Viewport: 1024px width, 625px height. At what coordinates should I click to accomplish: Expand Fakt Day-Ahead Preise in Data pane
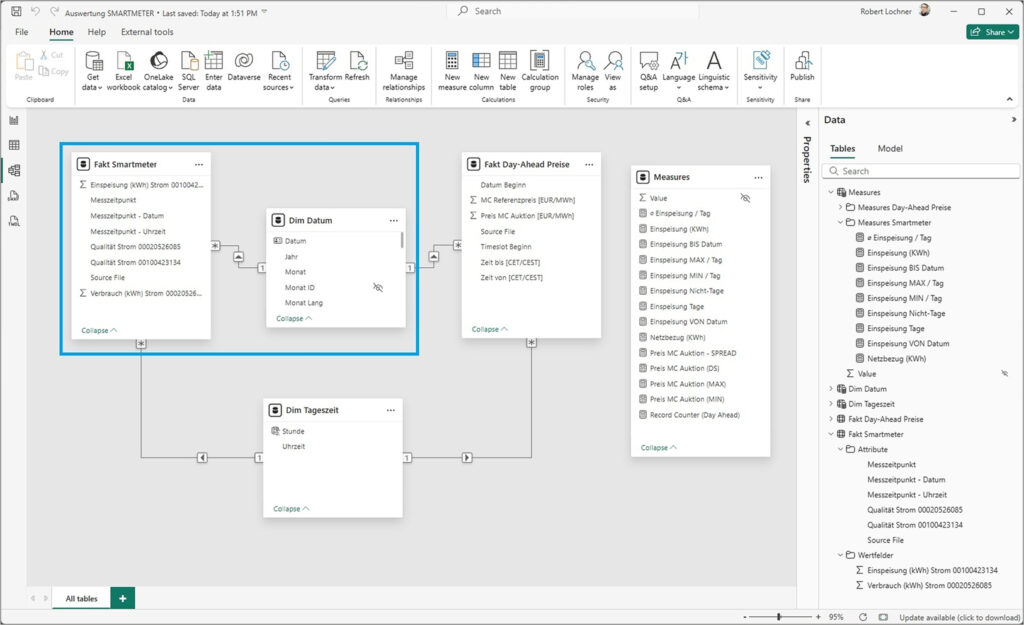pyautogui.click(x=831, y=419)
